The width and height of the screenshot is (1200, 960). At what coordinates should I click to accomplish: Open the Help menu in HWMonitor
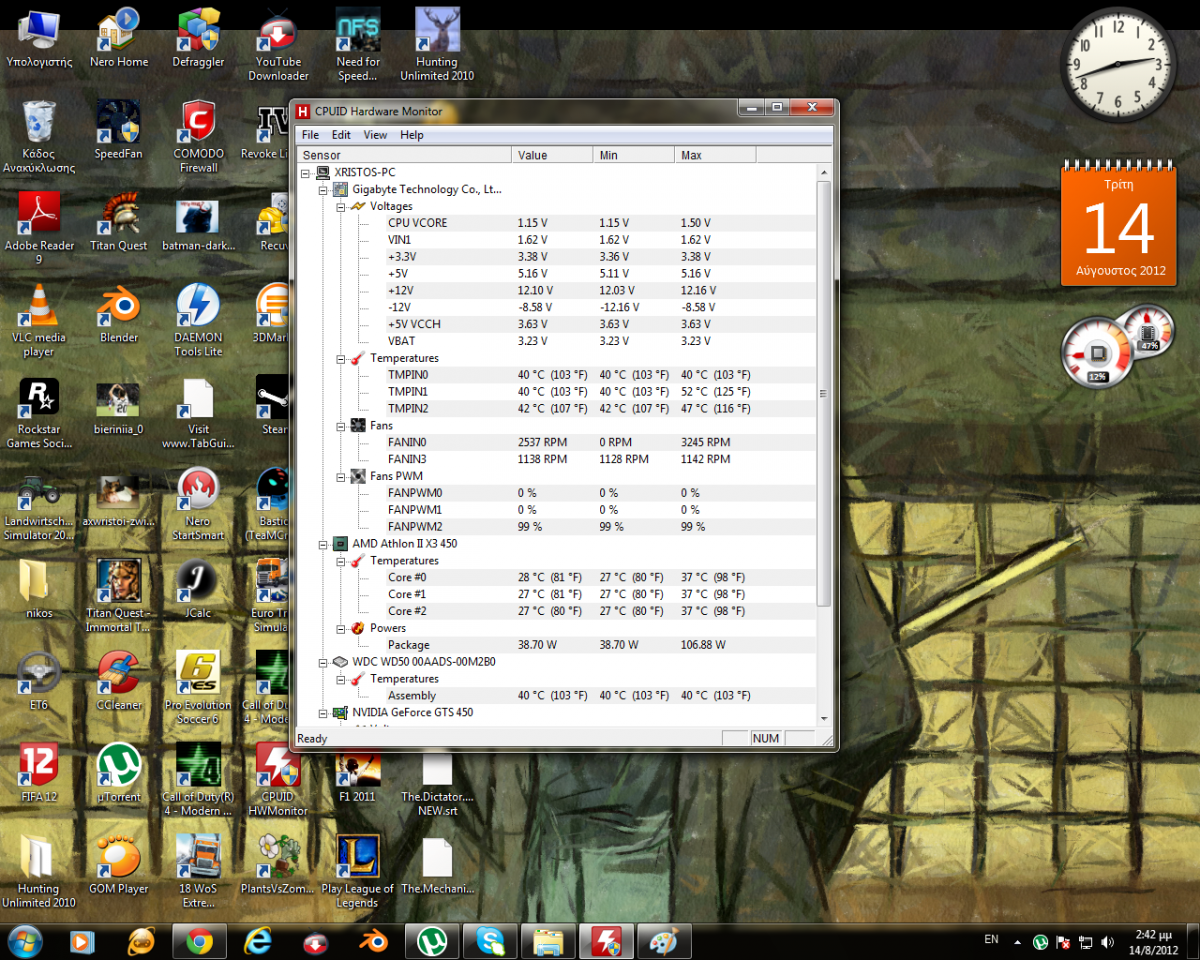pos(412,135)
